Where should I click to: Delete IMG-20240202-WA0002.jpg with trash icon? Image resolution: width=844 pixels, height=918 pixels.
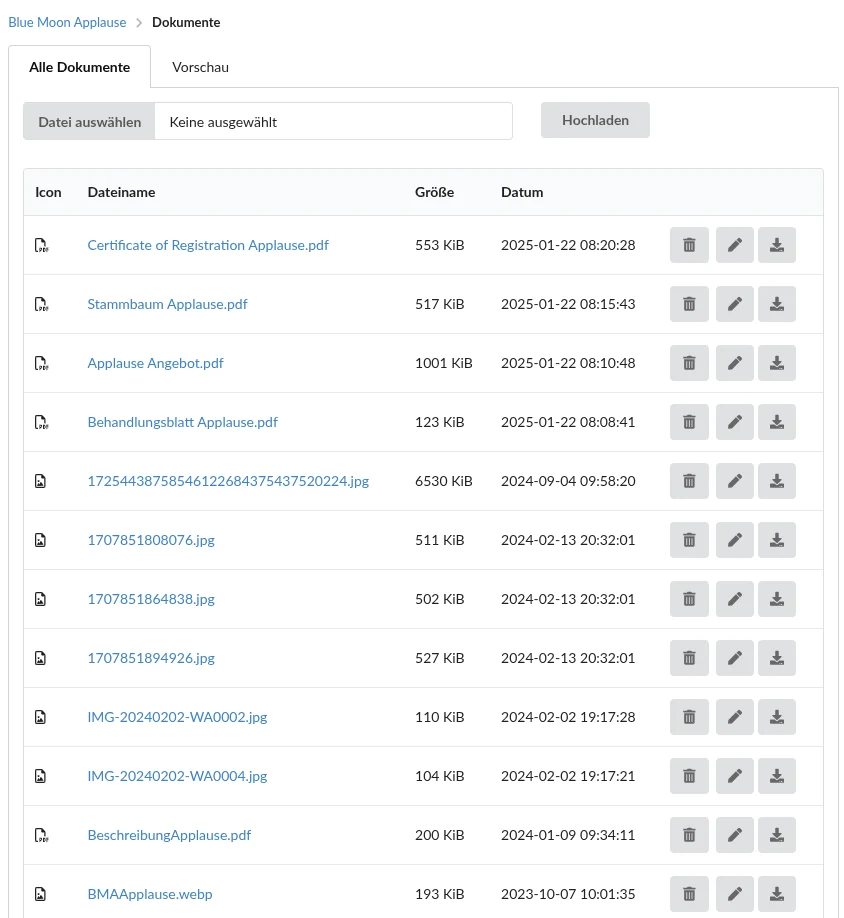pyautogui.click(x=689, y=717)
